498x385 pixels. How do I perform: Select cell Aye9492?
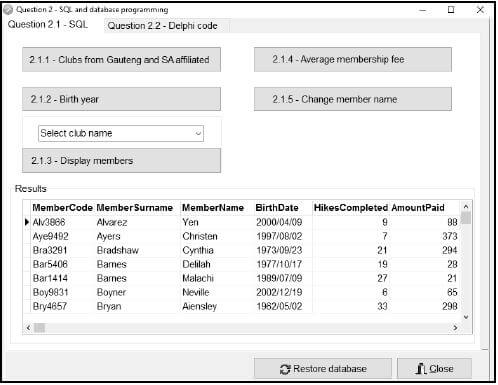pyautogui.click(x=51, y=236)
